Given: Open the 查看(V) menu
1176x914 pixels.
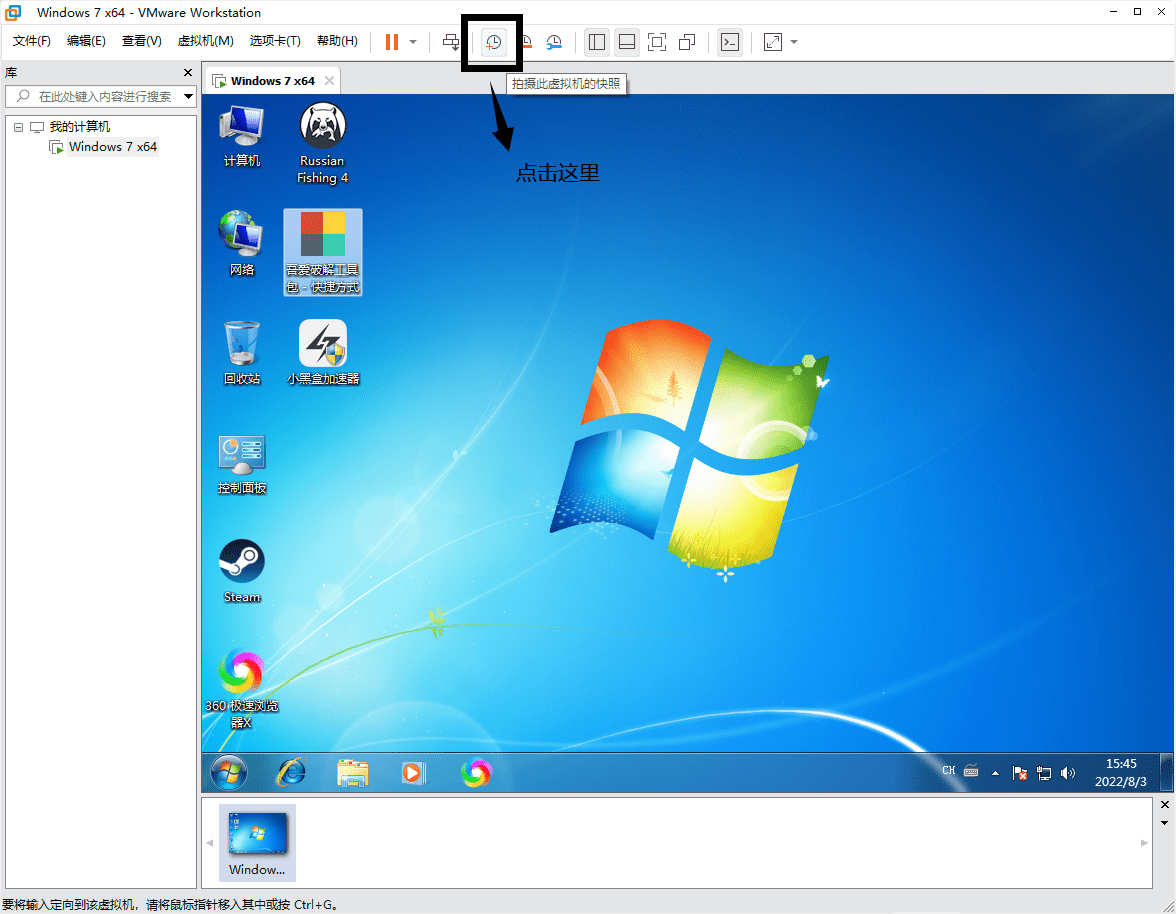Looking at the screenshot, I should (x=141, y=40).
